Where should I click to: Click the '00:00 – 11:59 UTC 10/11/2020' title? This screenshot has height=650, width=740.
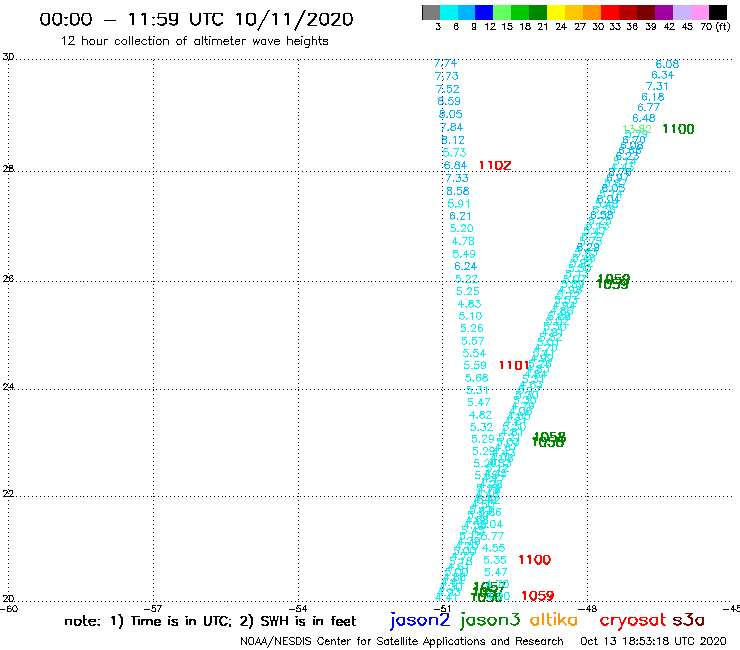tap(196, 20)
